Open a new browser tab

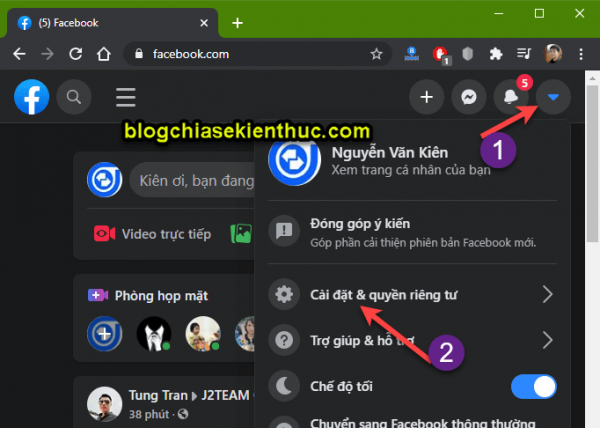tap(237, 23)
